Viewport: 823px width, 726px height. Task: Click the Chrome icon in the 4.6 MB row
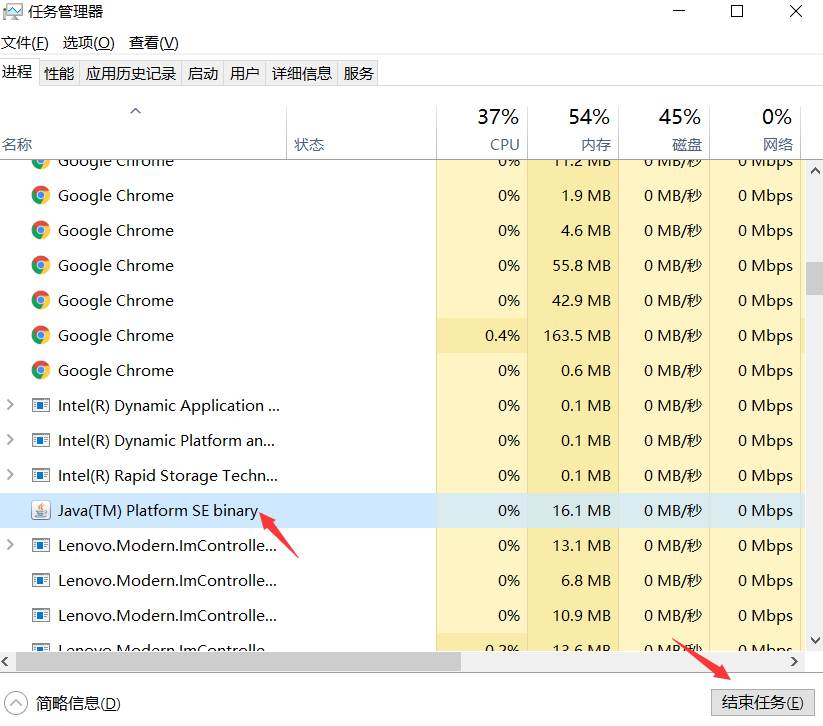point(40,230)
